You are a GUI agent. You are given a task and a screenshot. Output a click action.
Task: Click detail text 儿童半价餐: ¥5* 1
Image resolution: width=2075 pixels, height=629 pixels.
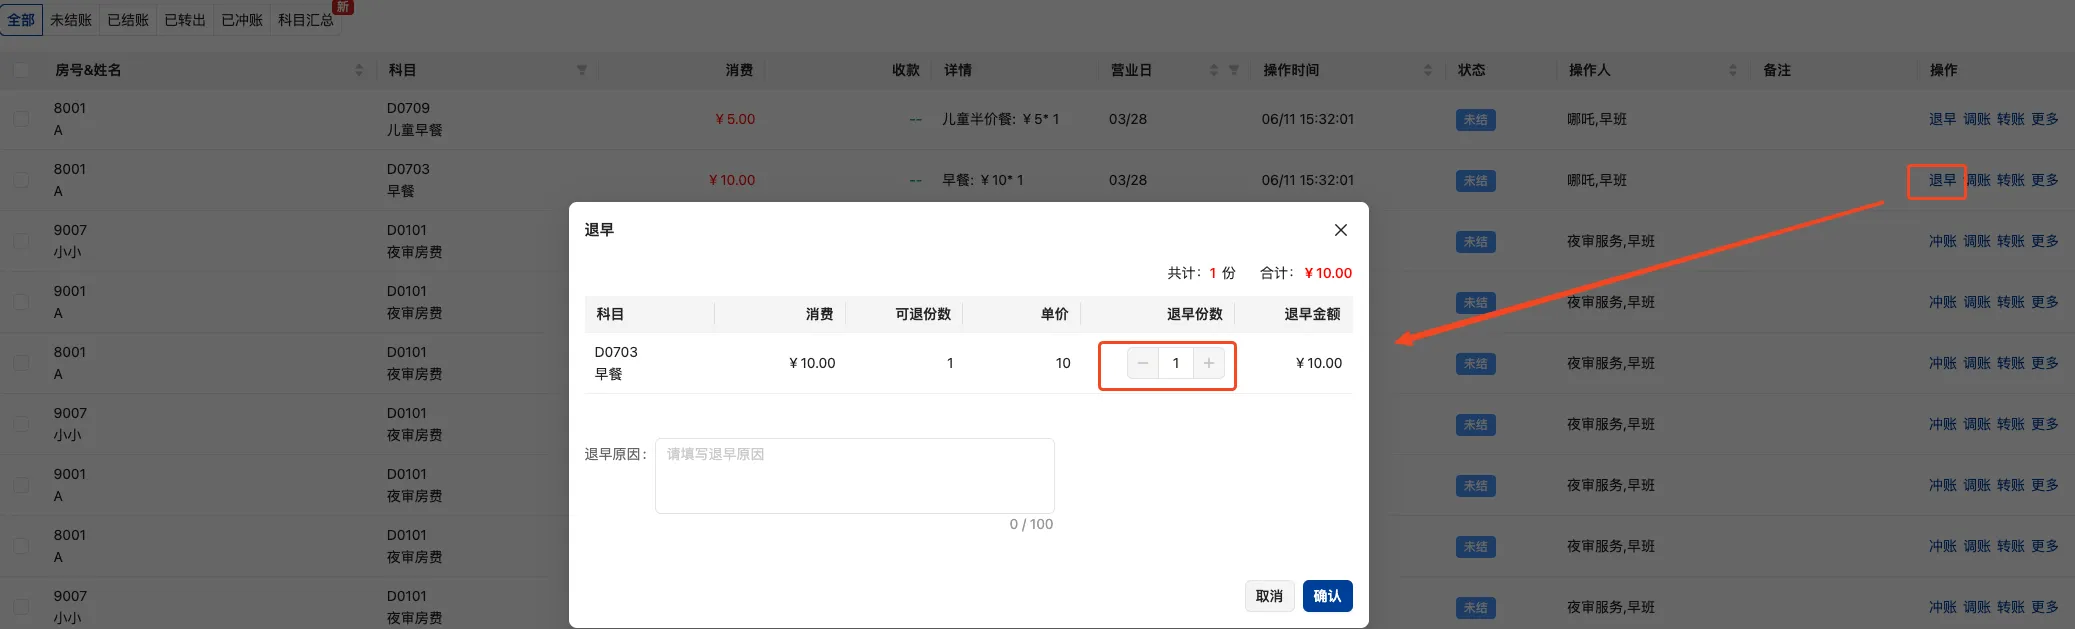pos(1000,119)
